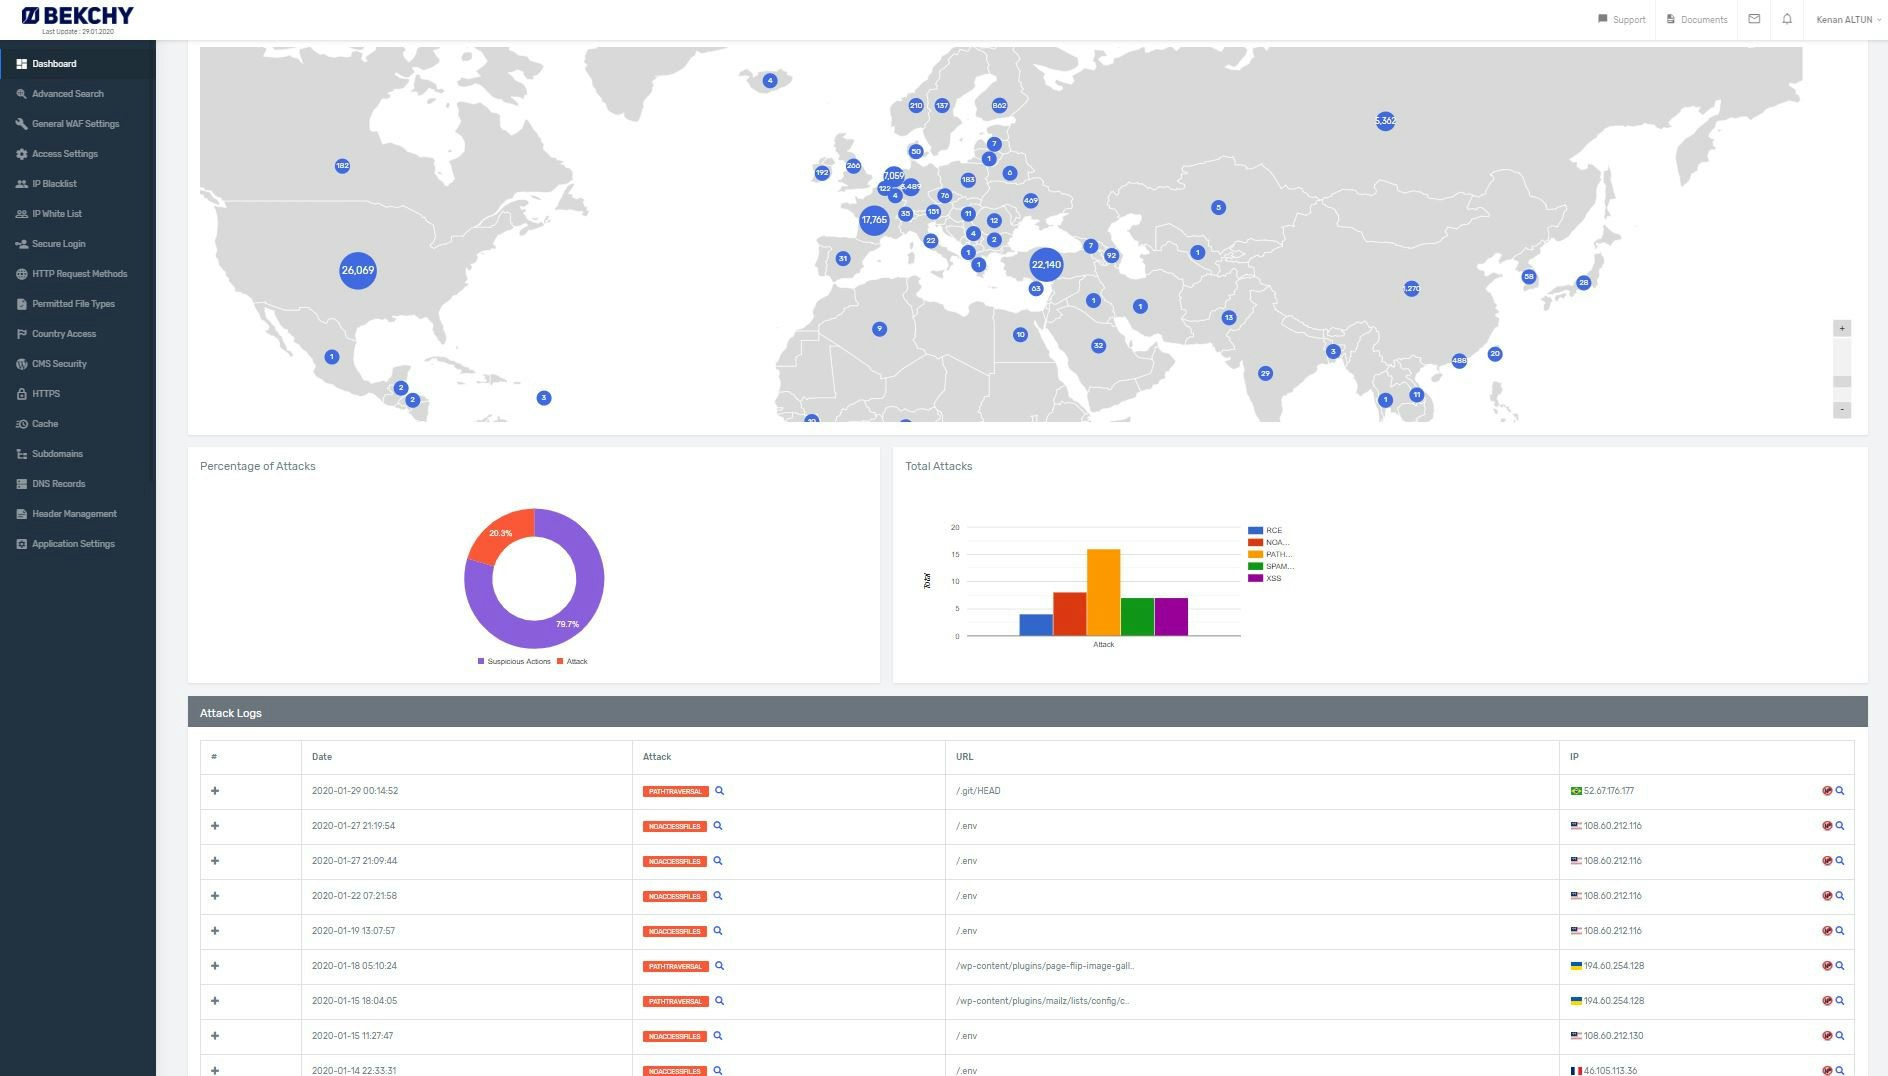Open the Documents link in header
Viewport: 1888px width, 1076px height.
point(1697,20)
